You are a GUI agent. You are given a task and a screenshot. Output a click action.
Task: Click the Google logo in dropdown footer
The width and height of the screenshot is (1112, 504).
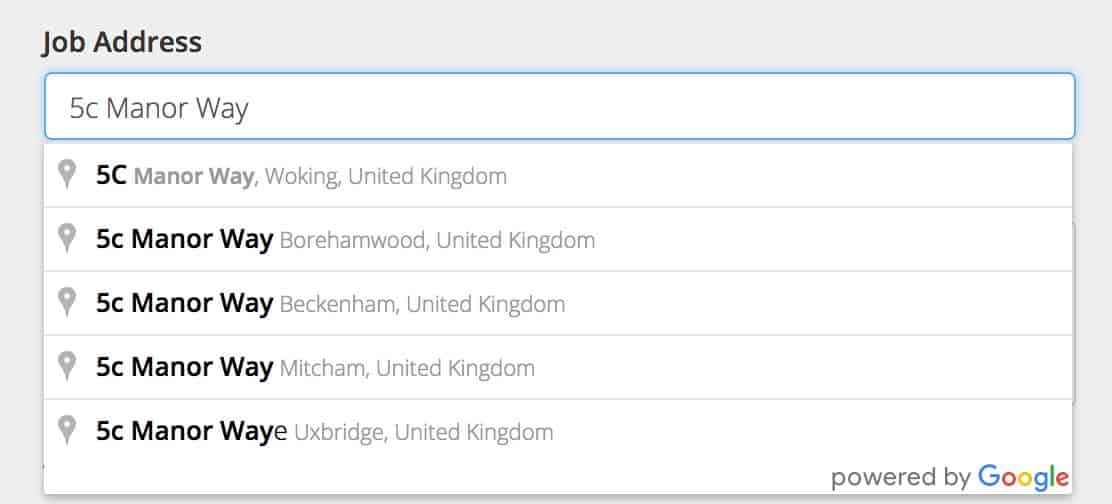coord(1023,478)
